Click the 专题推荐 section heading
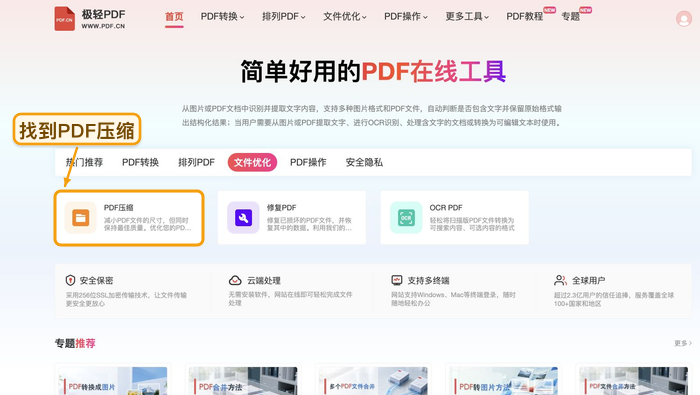 tap(75, 343)
